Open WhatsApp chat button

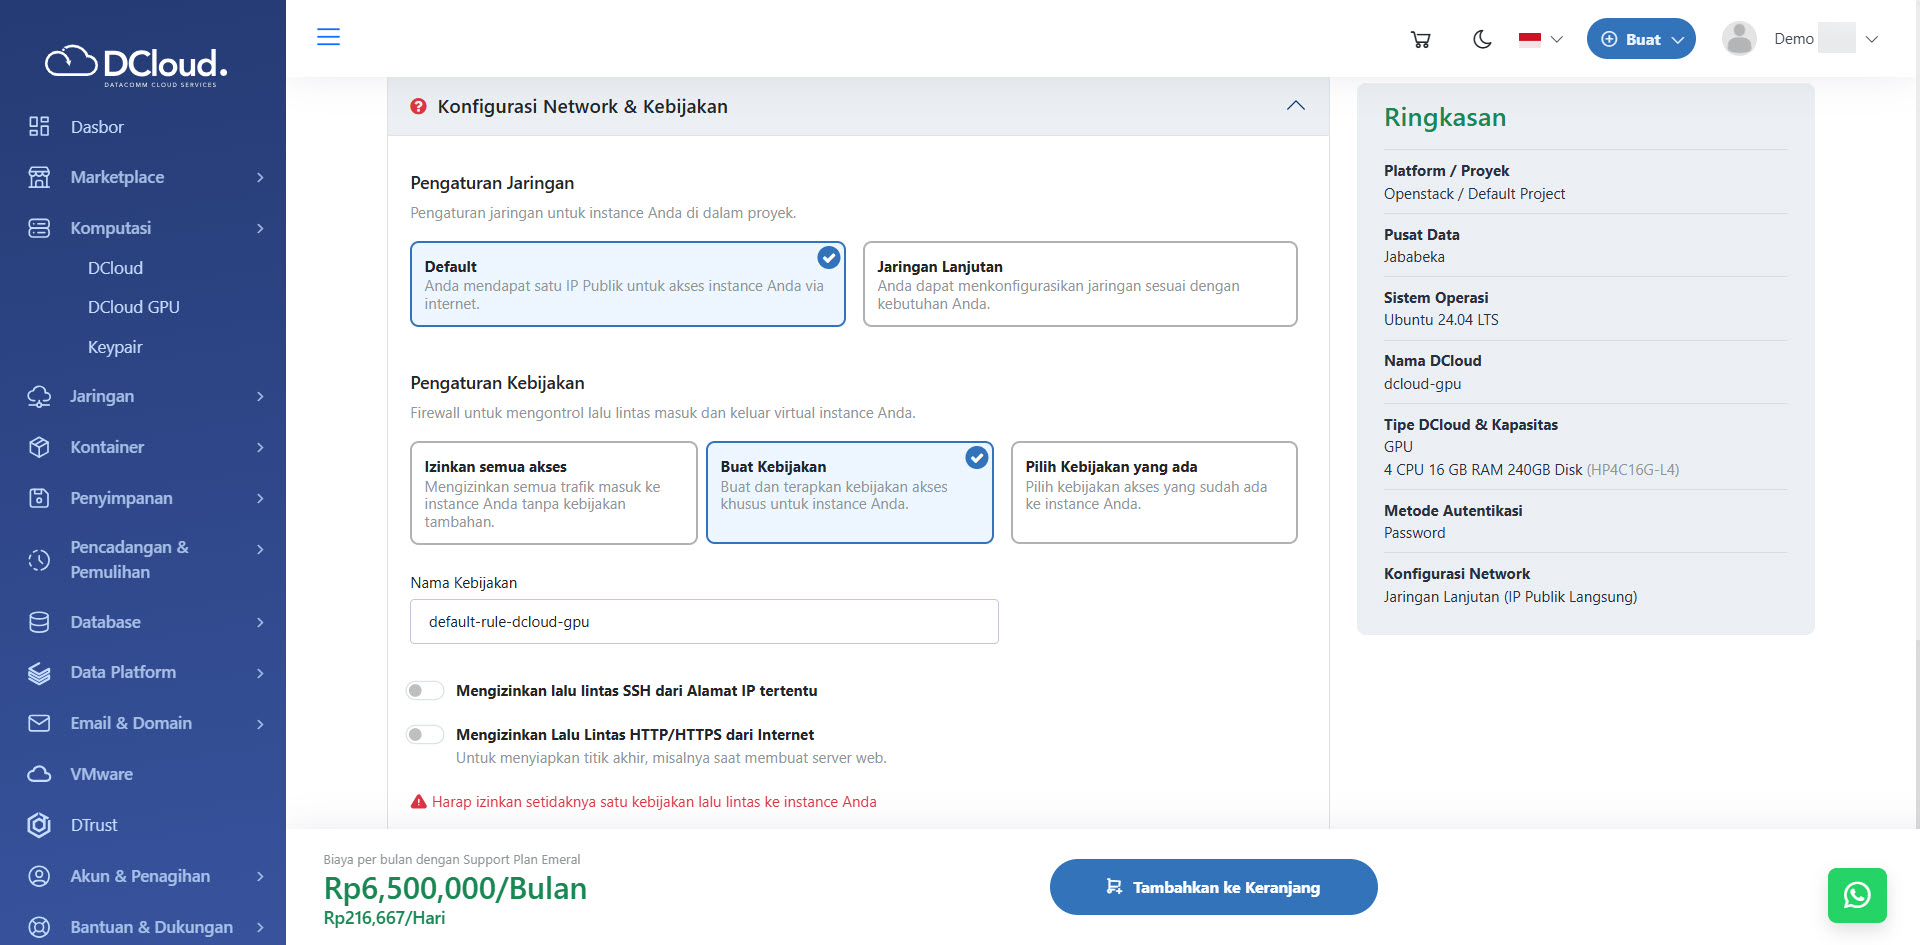1857,895
